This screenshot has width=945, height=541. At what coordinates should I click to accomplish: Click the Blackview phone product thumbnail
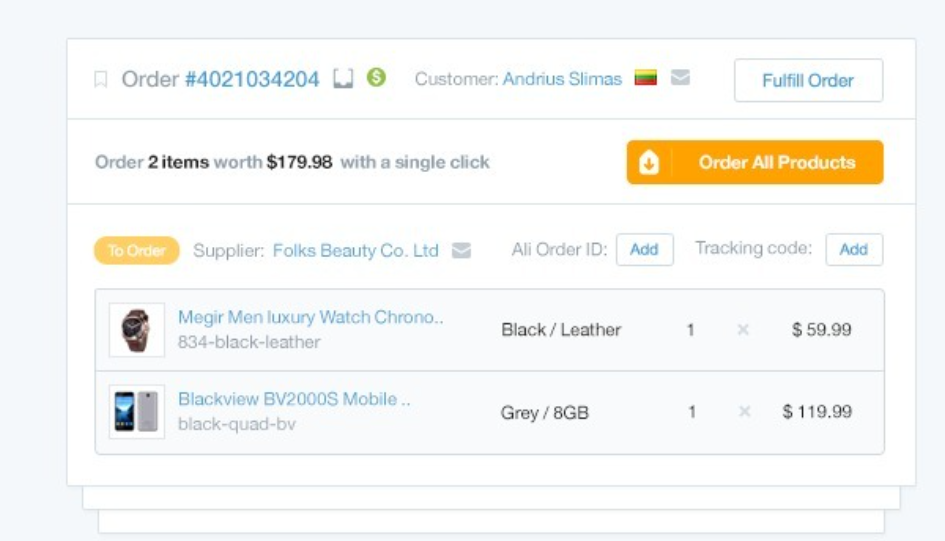[x=137, y=412]
